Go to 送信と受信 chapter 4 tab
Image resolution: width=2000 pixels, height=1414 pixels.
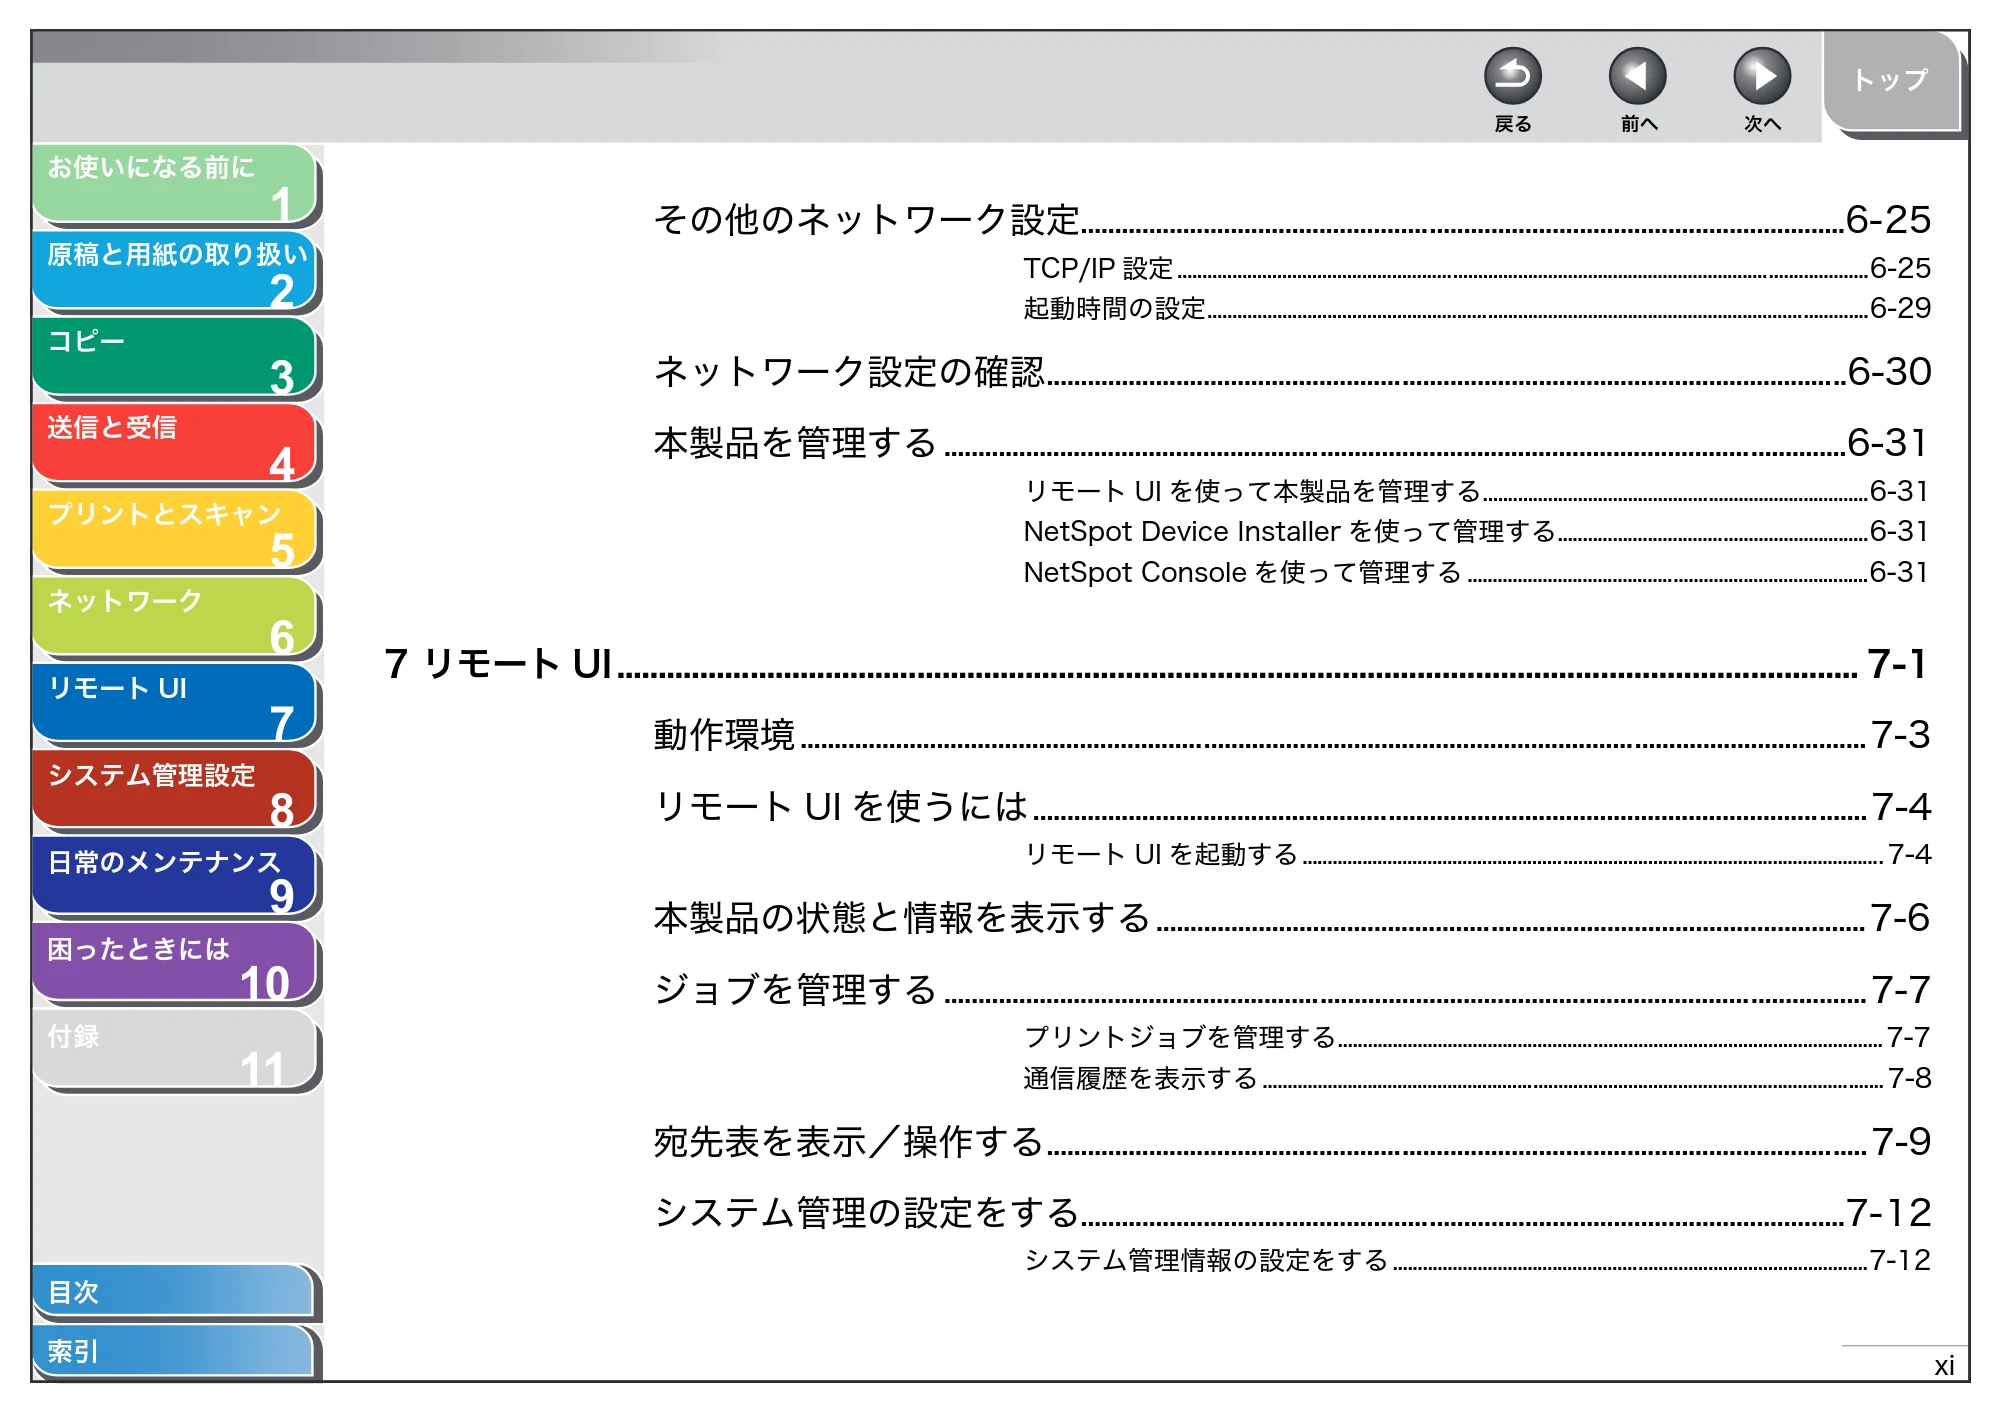pos(175,444)
